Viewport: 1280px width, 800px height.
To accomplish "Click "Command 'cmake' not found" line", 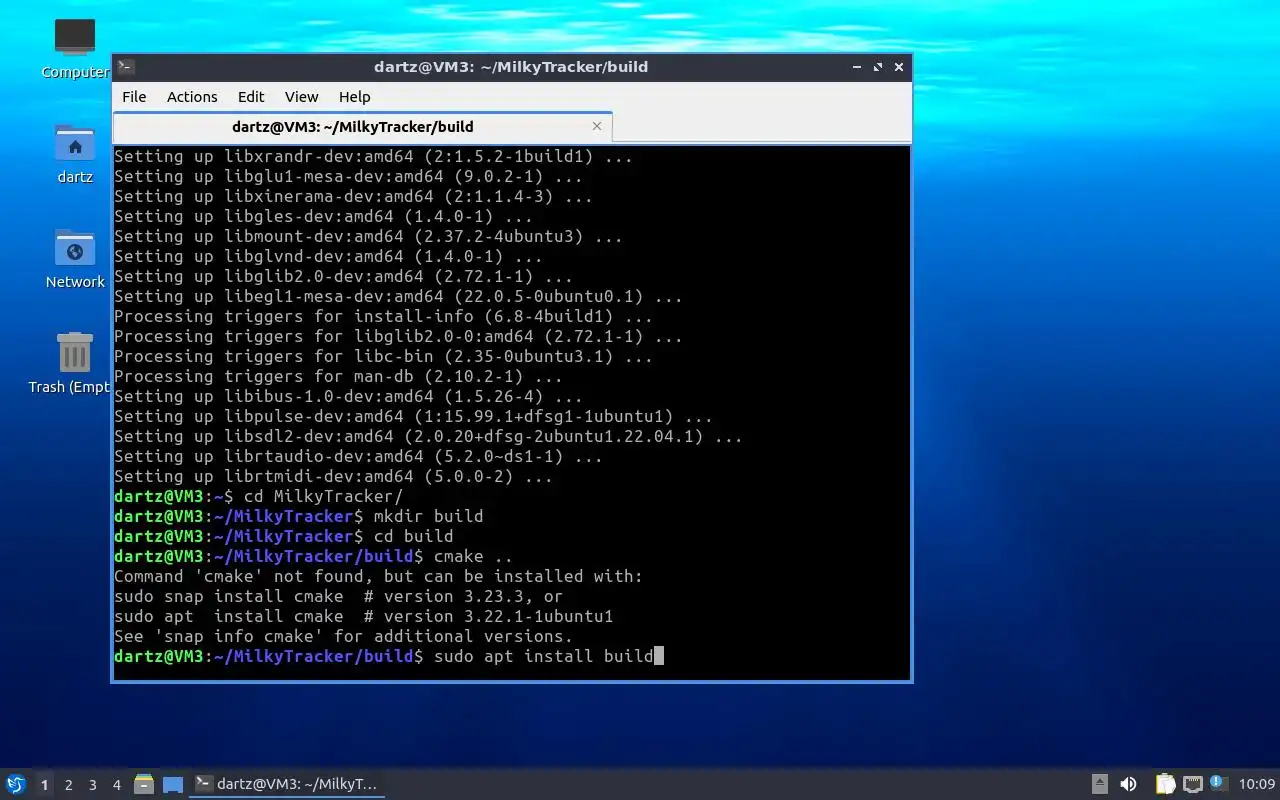I will point(379,576).
